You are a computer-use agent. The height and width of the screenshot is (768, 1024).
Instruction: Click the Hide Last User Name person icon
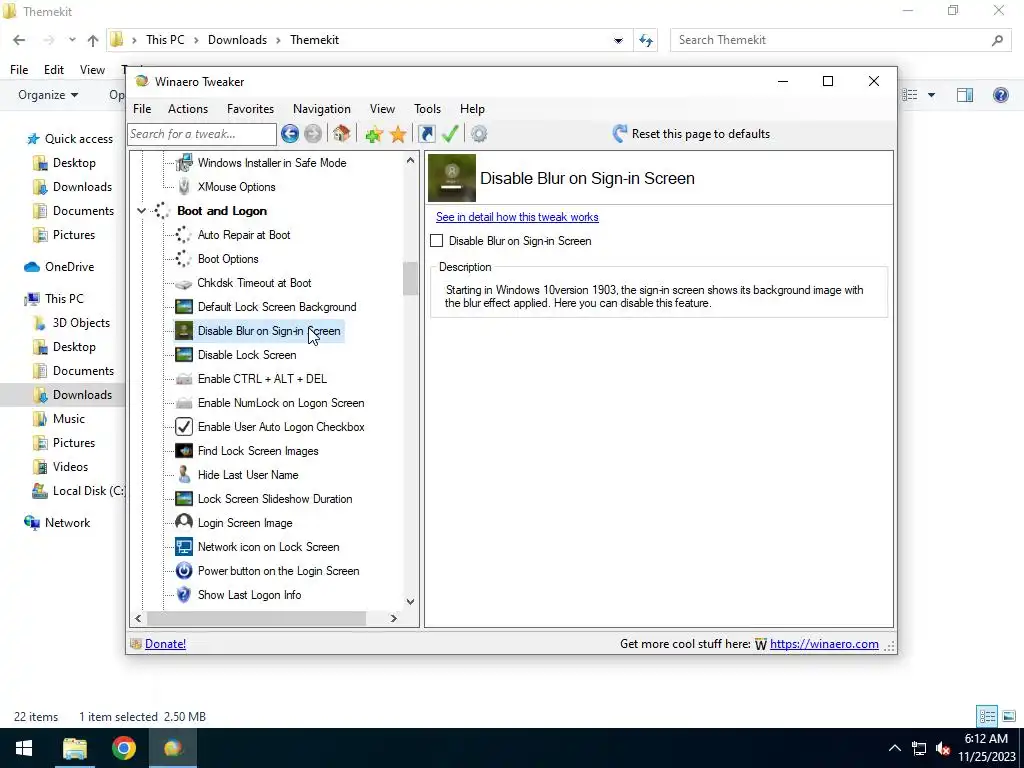[184, 475]
